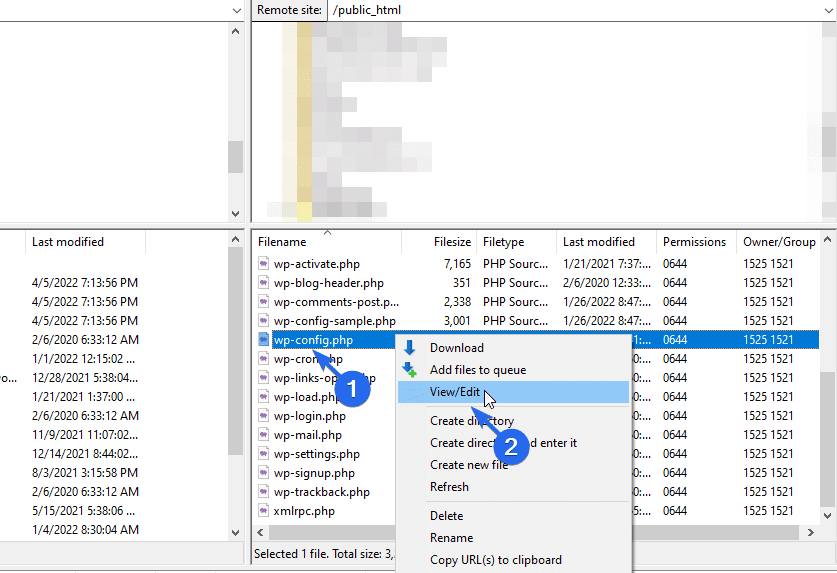
Task: Select the wp-blog-header.php filename
Action: [x=328, y=282]
